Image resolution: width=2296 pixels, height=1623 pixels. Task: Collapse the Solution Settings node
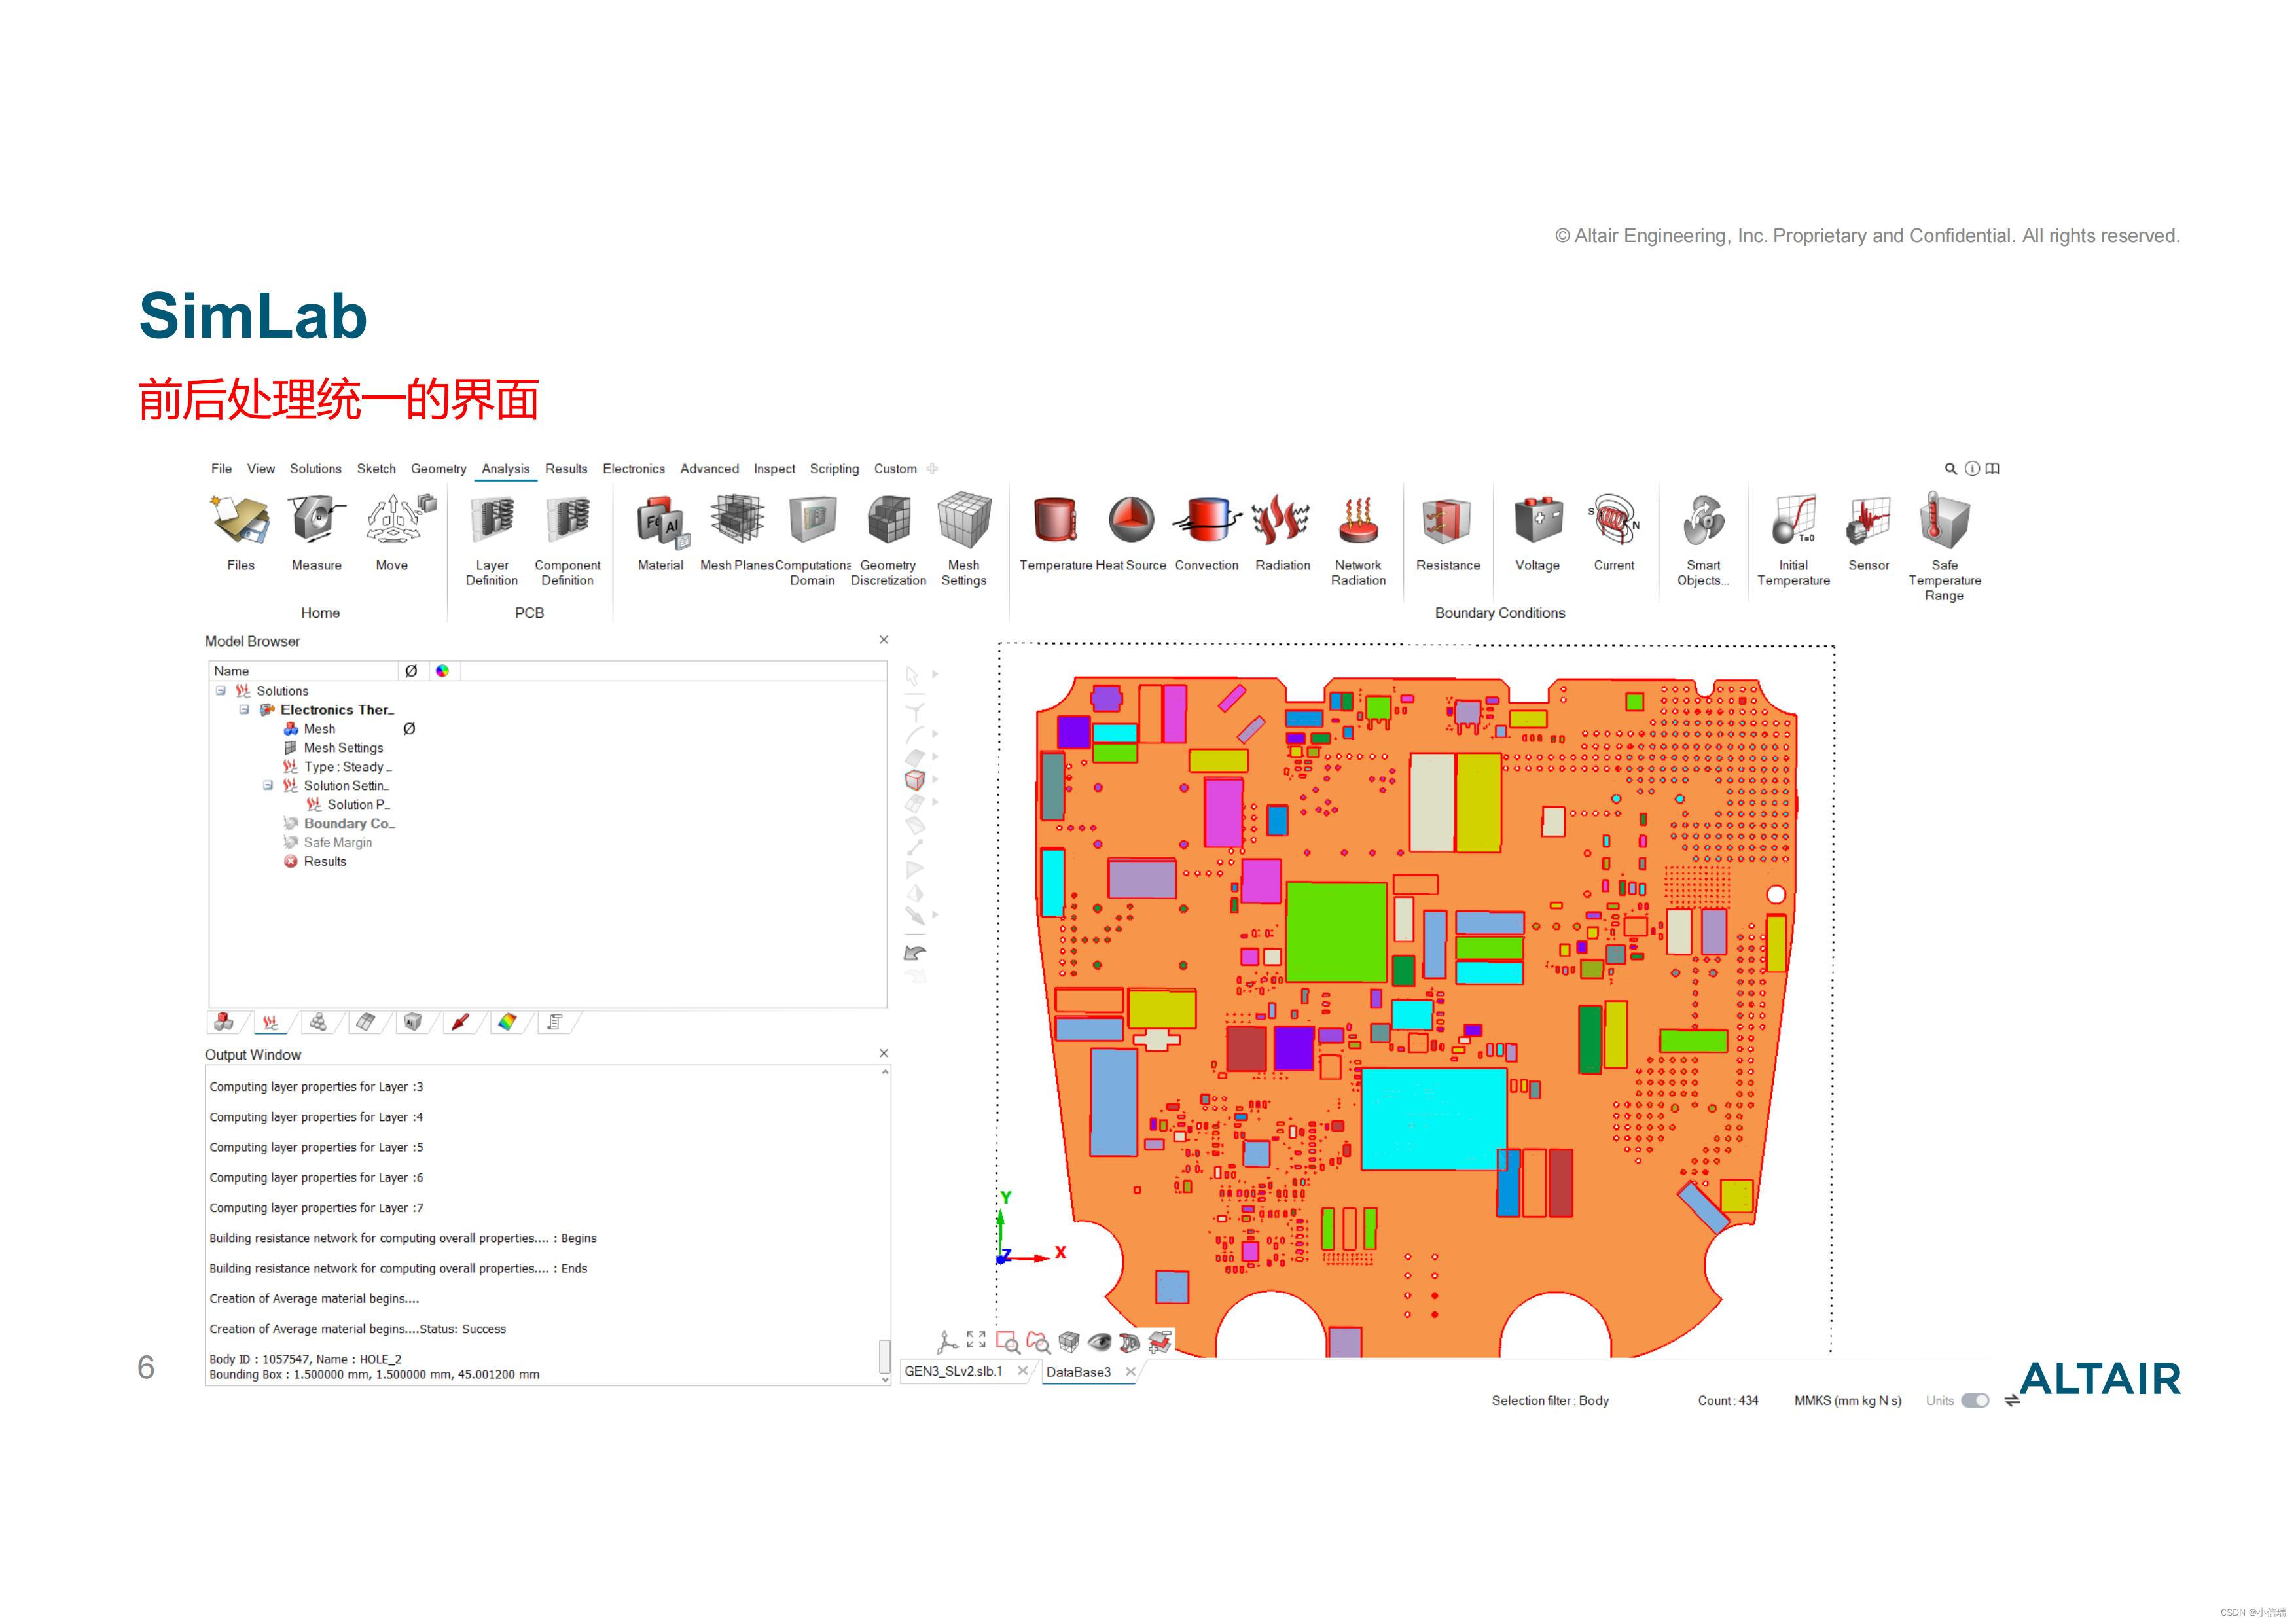tap(268, 786)
